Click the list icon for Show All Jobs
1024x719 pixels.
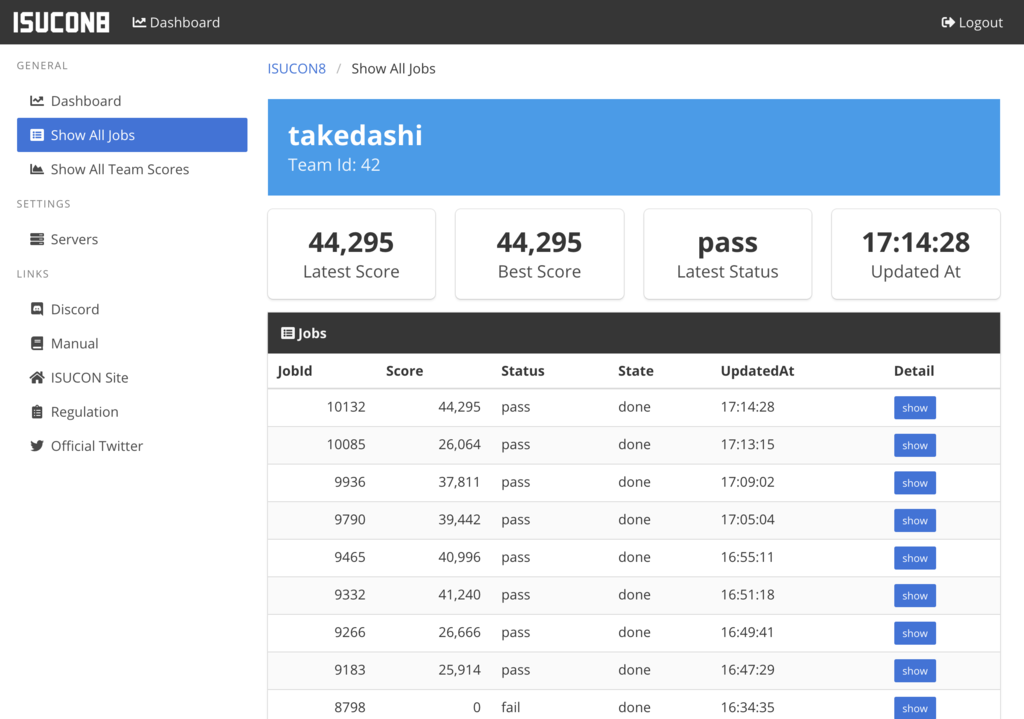tap(37, 135)
